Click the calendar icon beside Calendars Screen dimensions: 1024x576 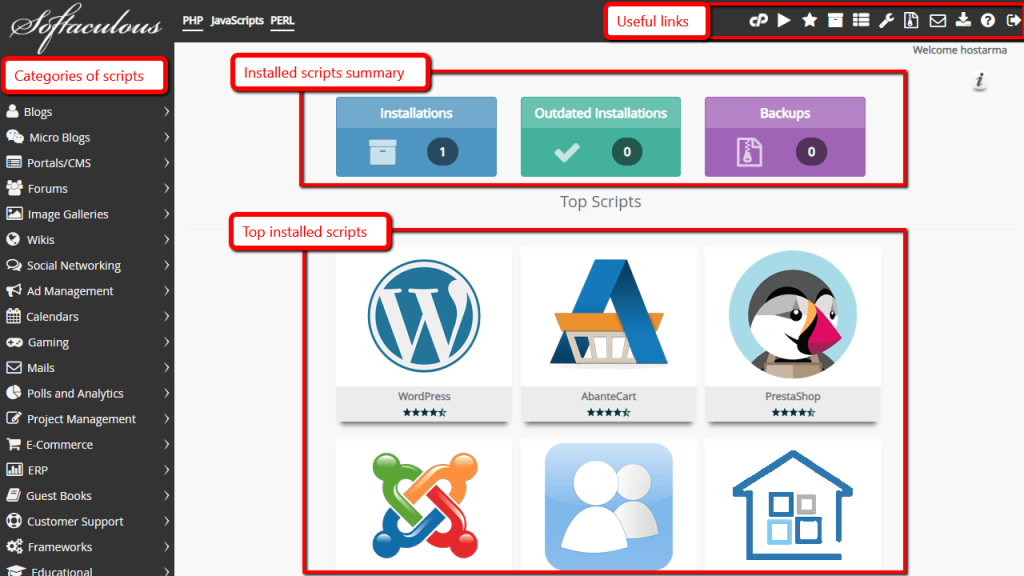point(13,316)
